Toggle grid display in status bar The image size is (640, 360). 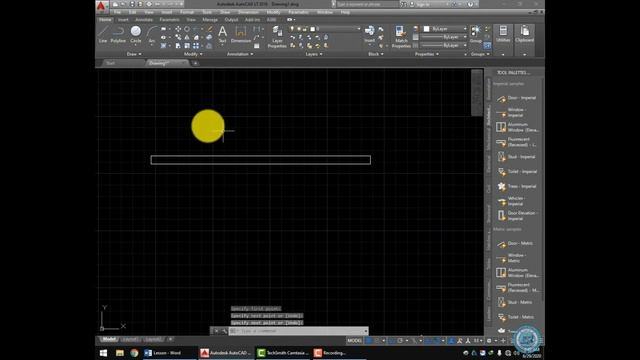(x=369, y=340)
